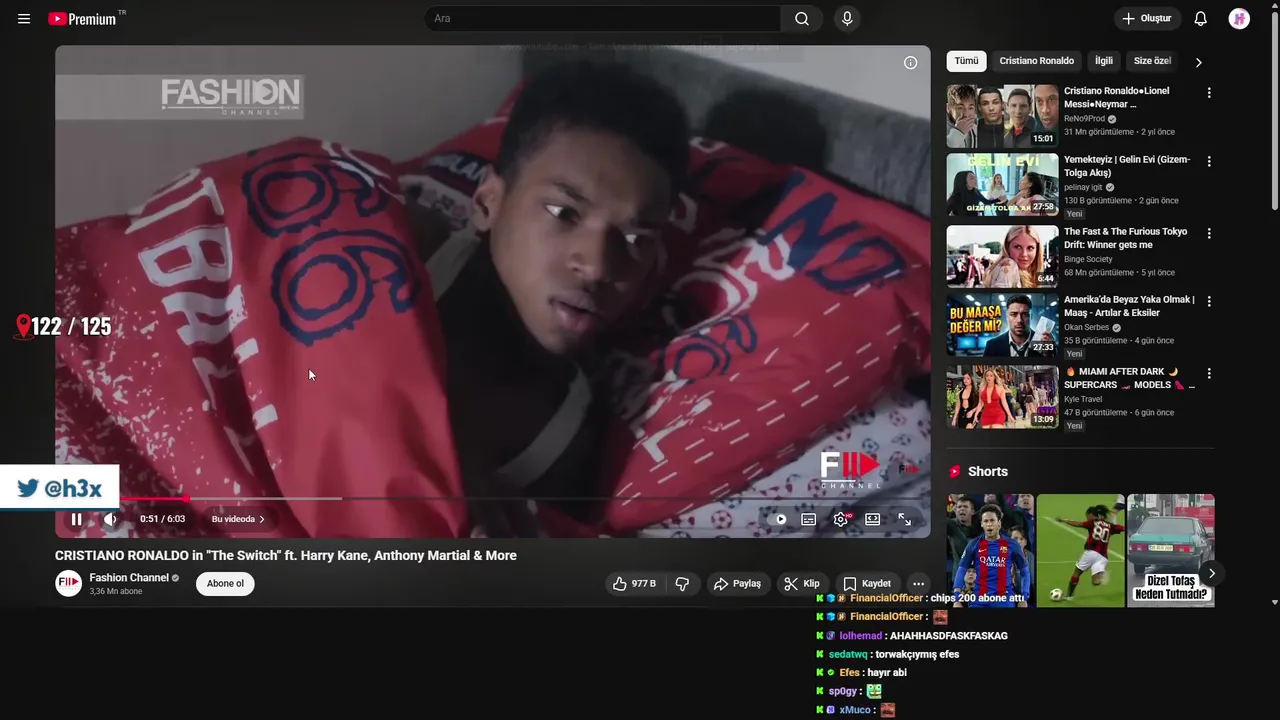Click the Okan Serbes channel name
Screen dimensions: 1280x720
point(1086,328)
